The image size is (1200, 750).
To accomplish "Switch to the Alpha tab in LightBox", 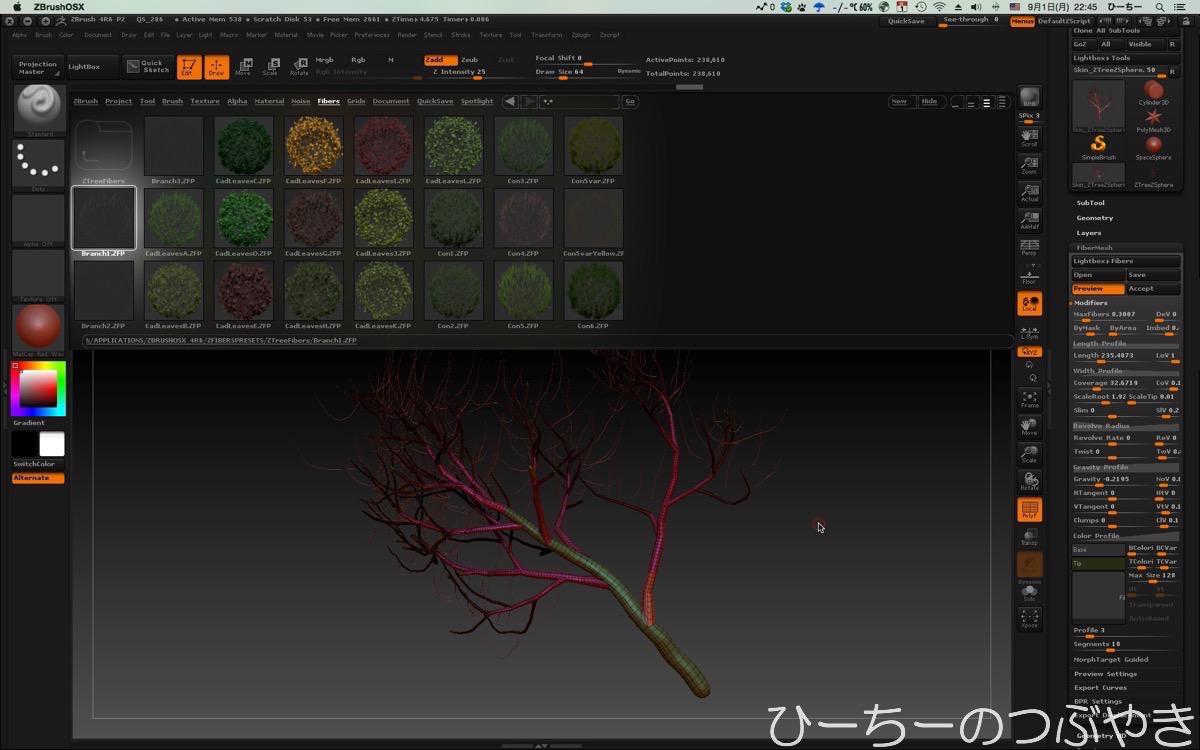I will (237, 101).
